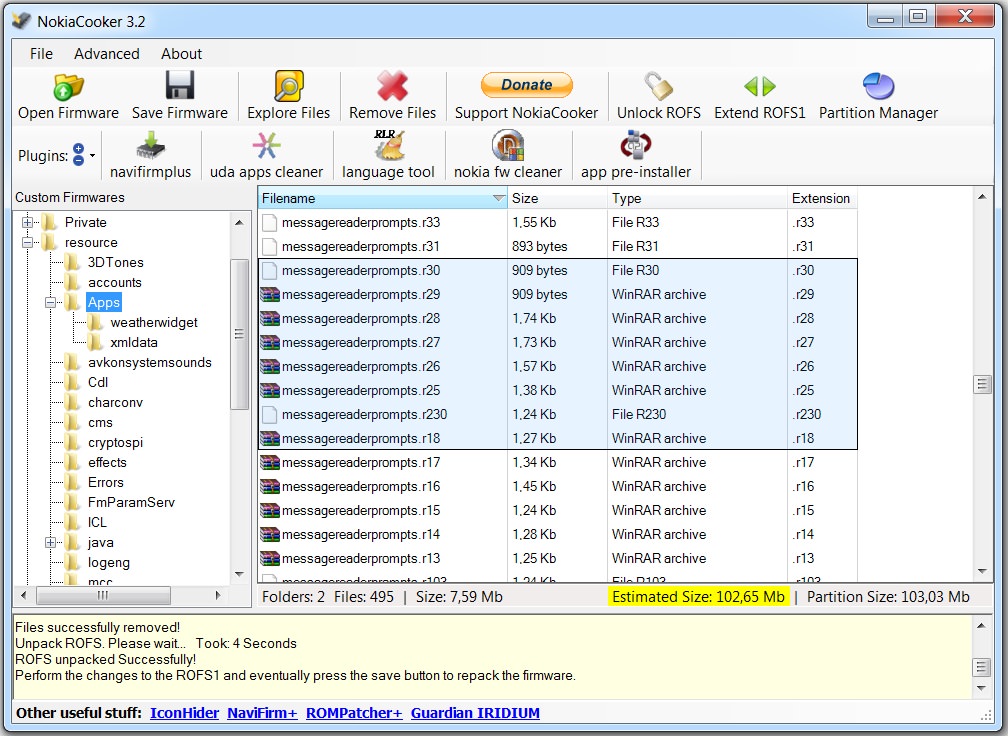Click the WinRAR icon for messagereaderprompts.r29
The image size is (1008, 736).
(x=270, y=294)
